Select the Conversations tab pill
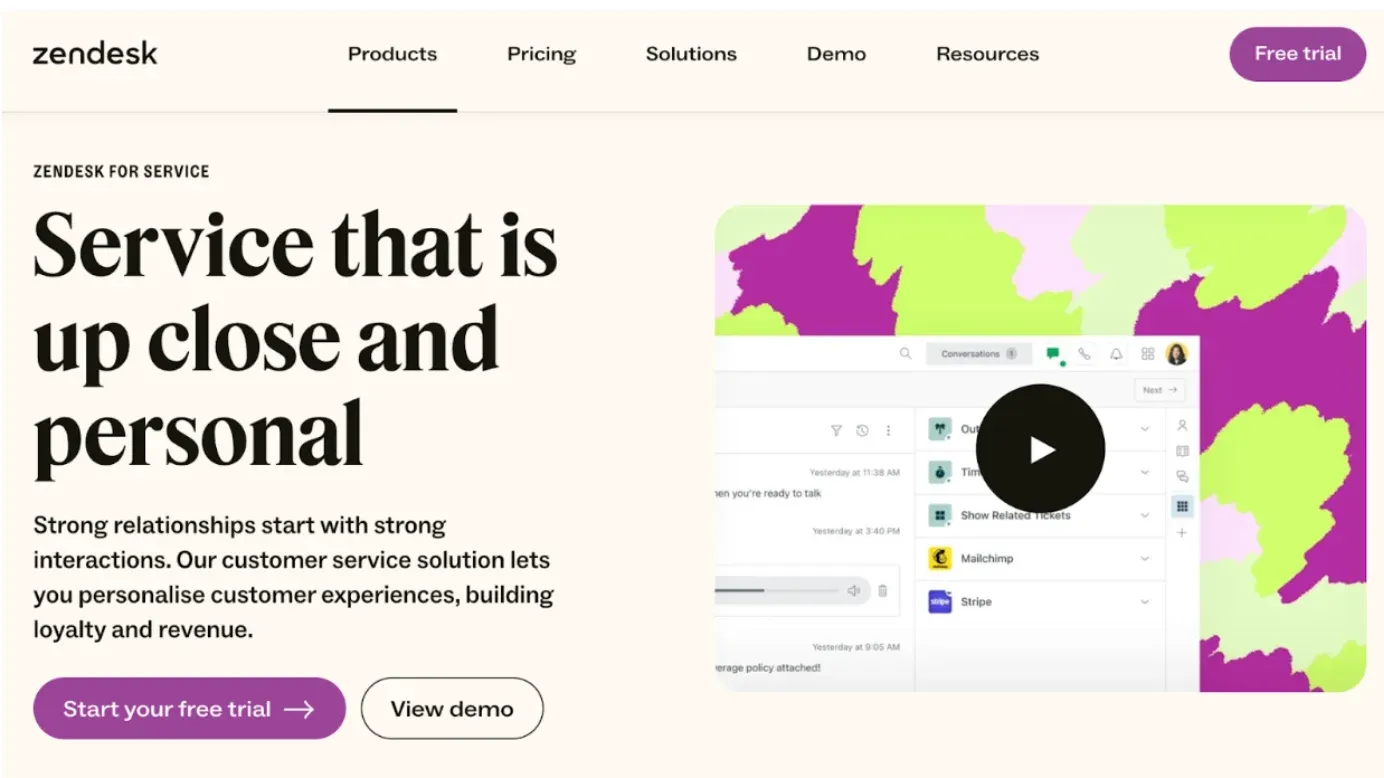This screenshot has height=778, width=1384. (x=979, y=354)
